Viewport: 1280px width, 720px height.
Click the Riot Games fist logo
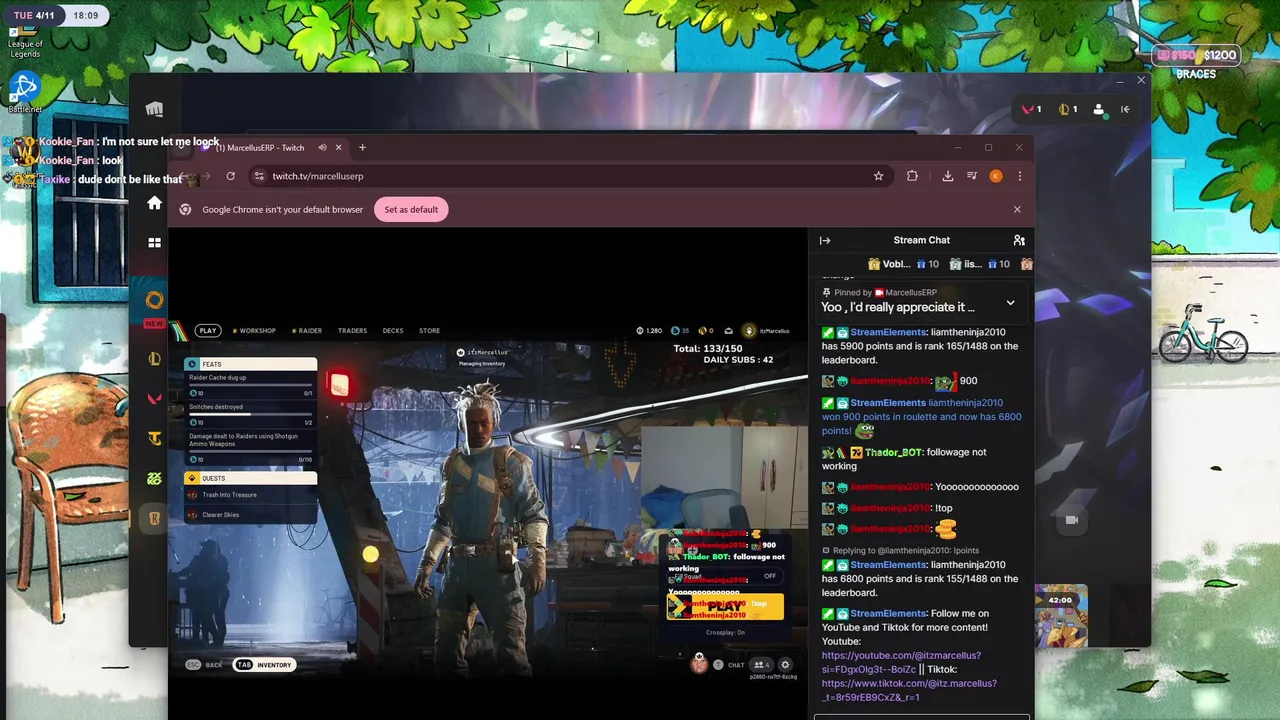(154, 109)
